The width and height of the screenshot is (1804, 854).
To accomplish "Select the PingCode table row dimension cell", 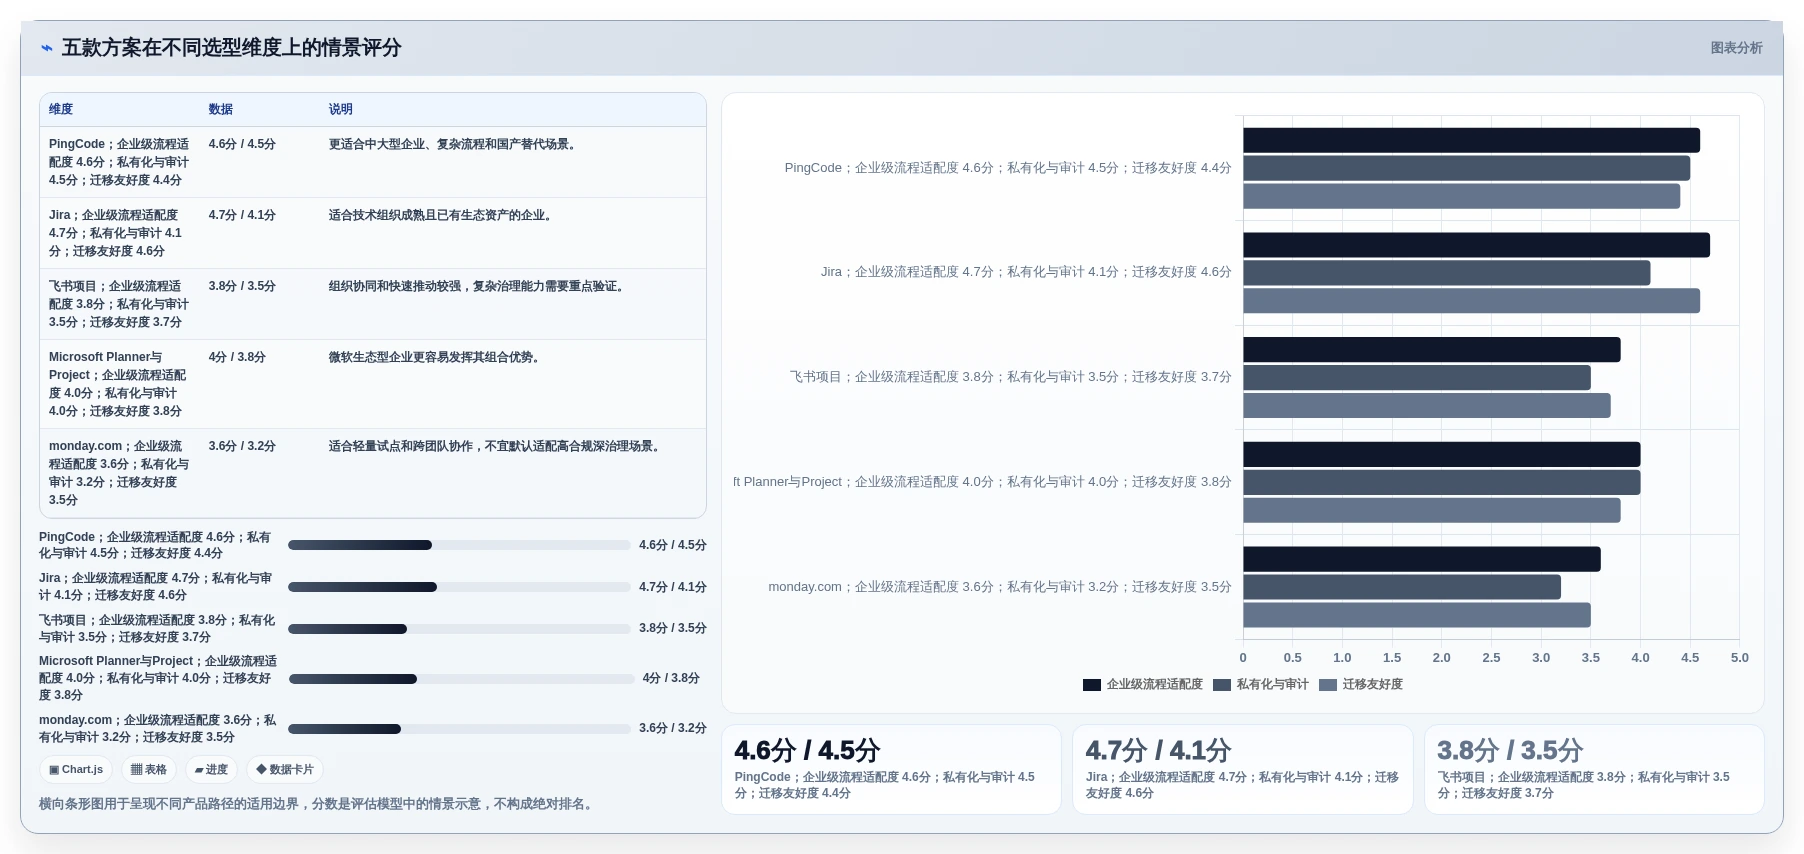I will click(121, 162).
